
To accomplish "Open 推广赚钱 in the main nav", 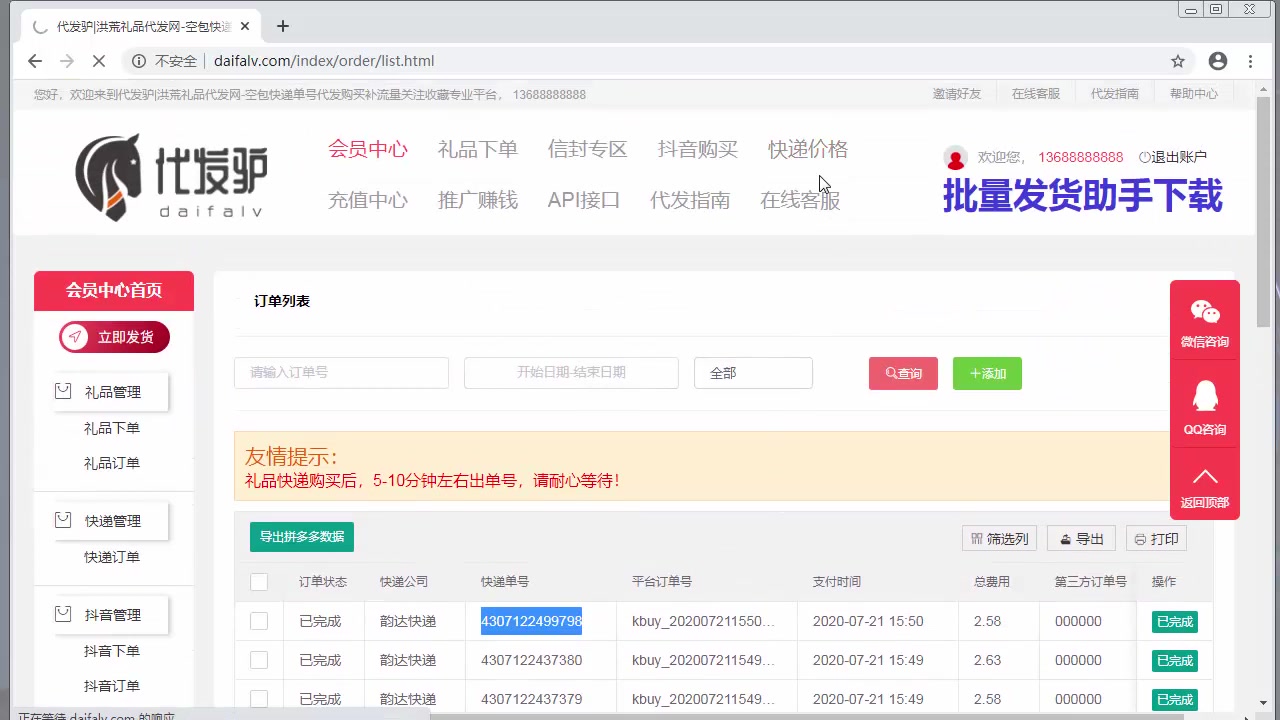I will point(478,200).
